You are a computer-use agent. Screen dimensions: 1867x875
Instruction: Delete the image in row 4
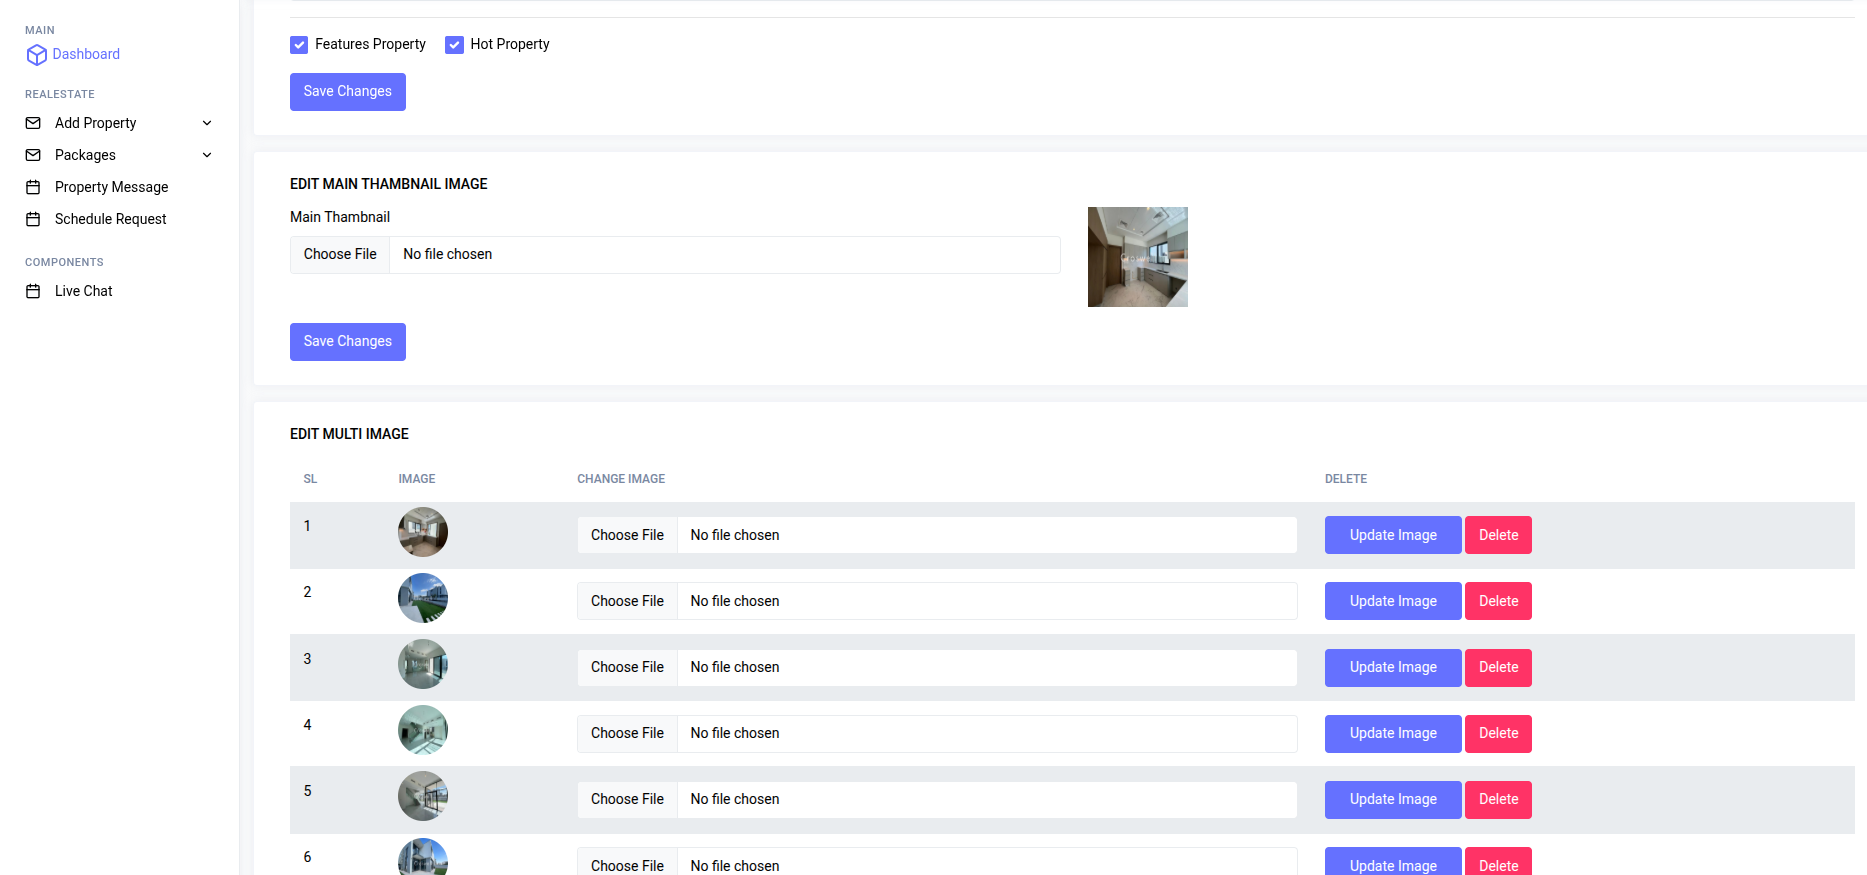[1498, 733]
